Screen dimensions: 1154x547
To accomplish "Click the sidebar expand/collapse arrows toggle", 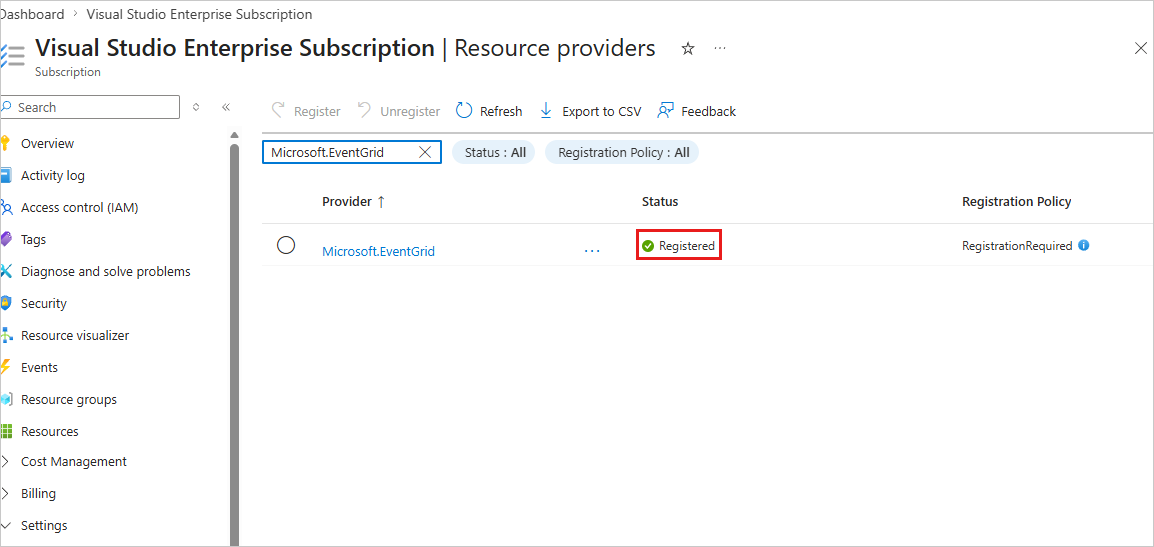I will pos(196,107).
